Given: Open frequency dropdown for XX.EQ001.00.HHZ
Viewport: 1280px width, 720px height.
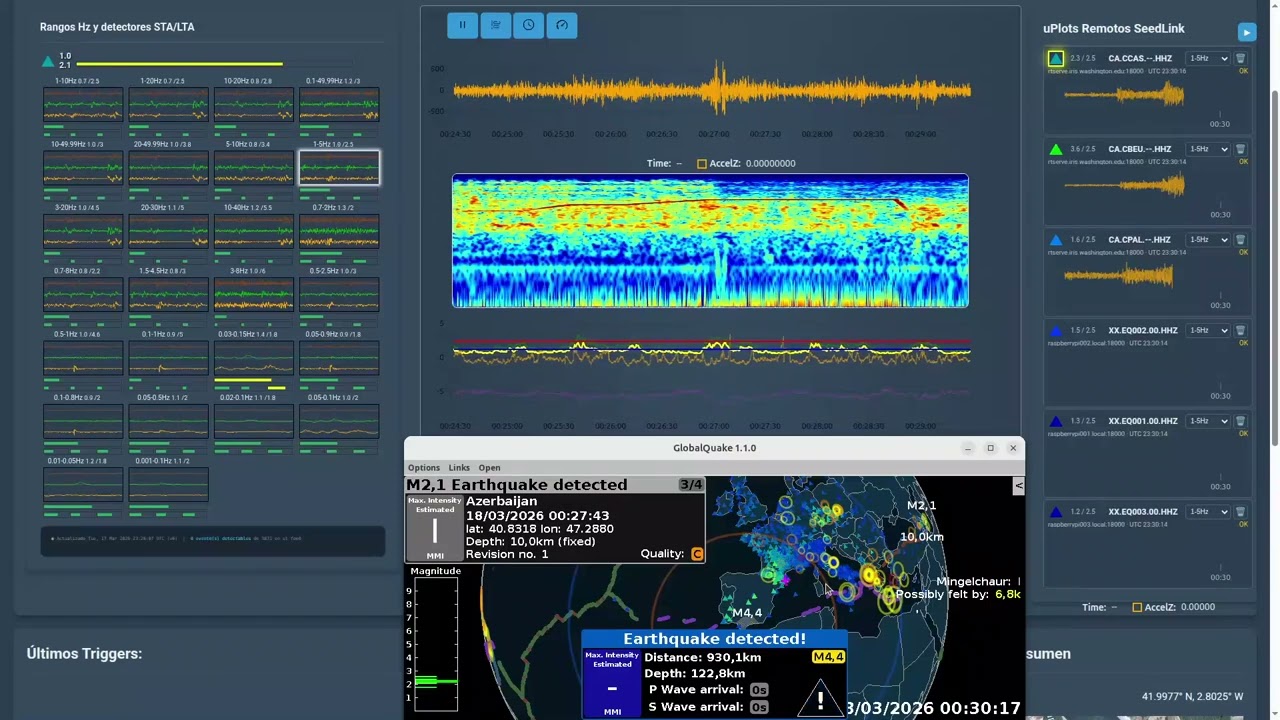Looking at the screenshot, I should tap(1207, 421).
